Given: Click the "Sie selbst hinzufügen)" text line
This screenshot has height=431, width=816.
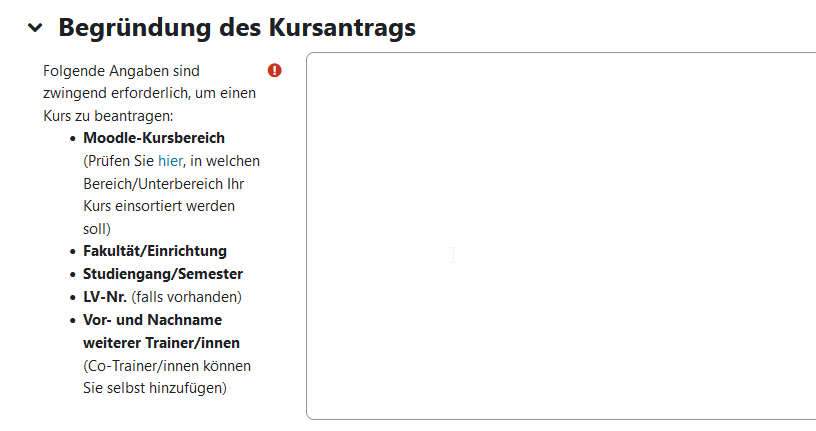Looking at the screenshot, I should (155, 387).
